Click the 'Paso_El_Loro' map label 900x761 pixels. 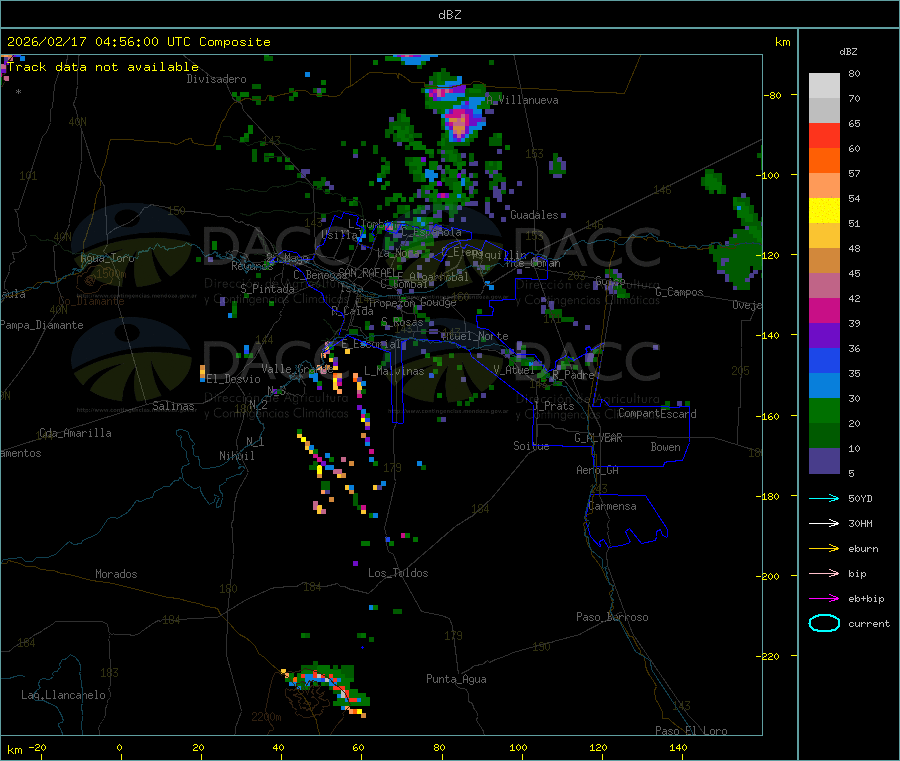[691, 731]
